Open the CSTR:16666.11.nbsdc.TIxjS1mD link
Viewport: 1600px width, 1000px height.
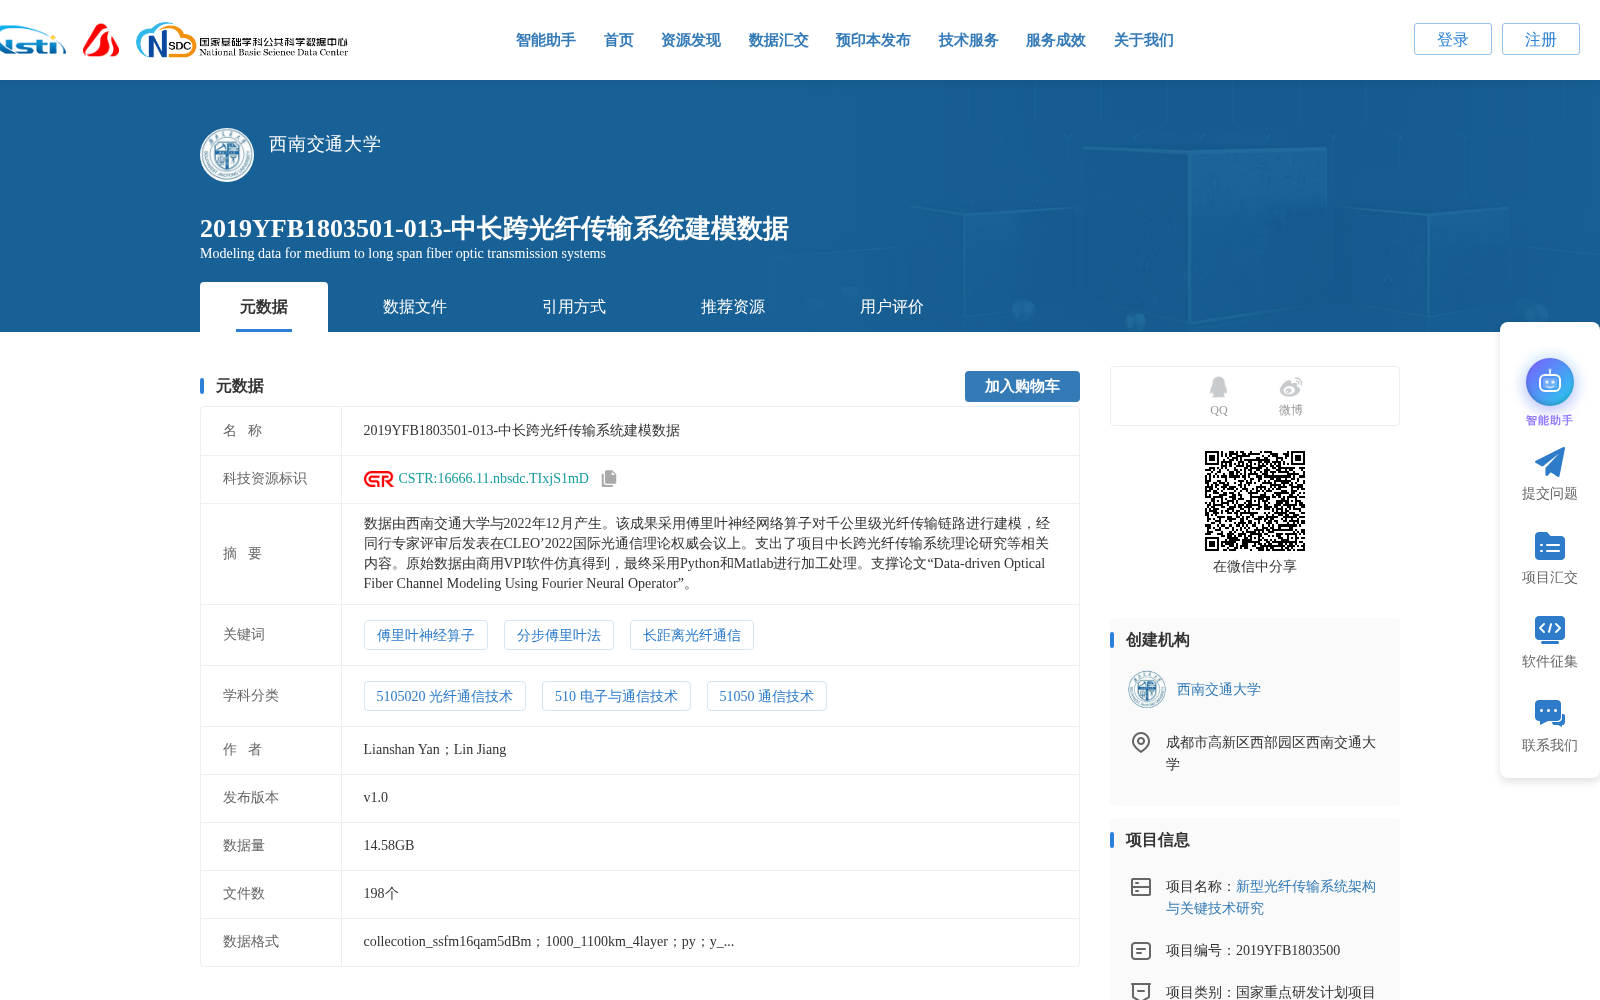[494, 479]
